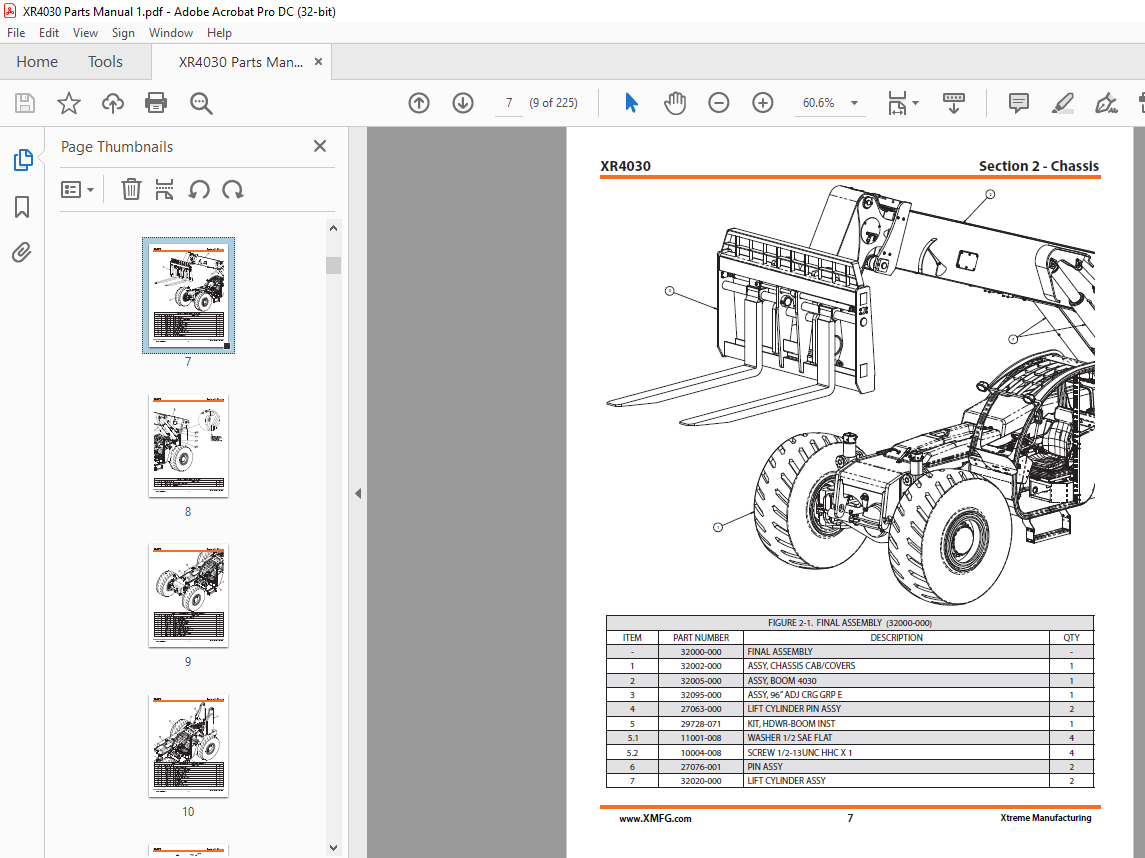Close the Page Thumbnails panel
The image size is (1145, 858).
(320, 146)
